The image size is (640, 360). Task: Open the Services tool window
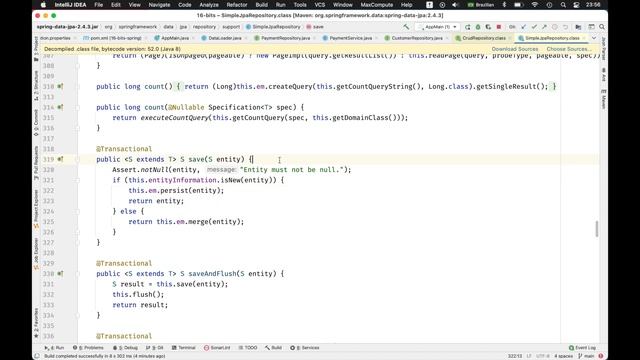click(x=304, y=348)
